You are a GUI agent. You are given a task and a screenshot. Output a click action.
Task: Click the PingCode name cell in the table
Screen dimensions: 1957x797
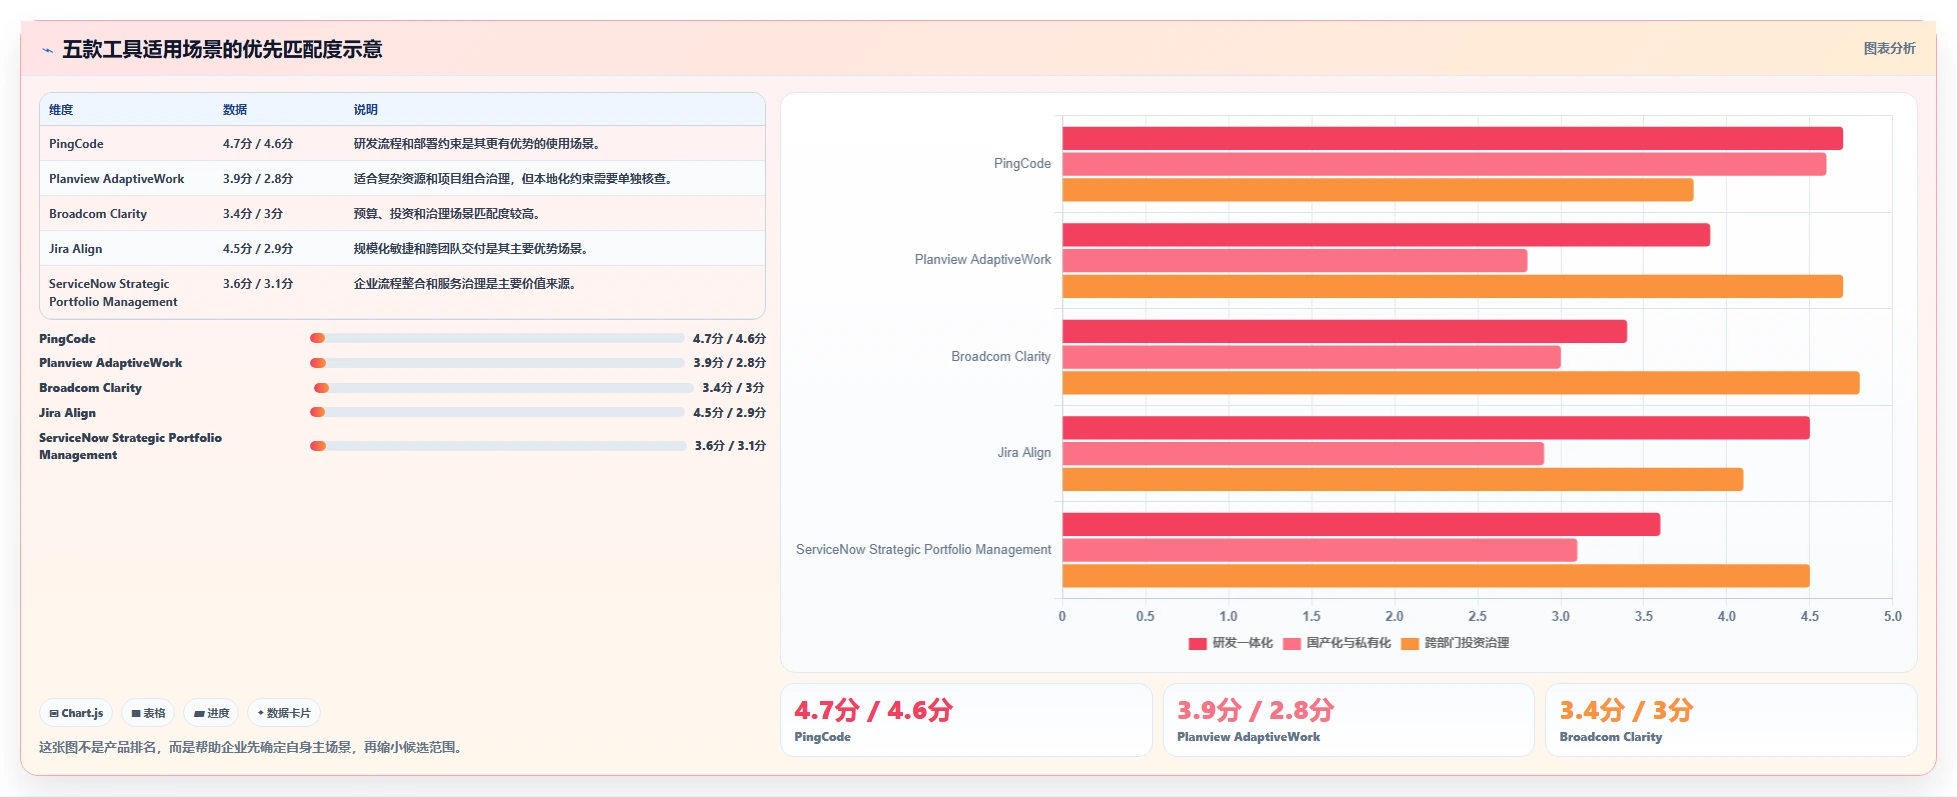[x=76, y=144]
